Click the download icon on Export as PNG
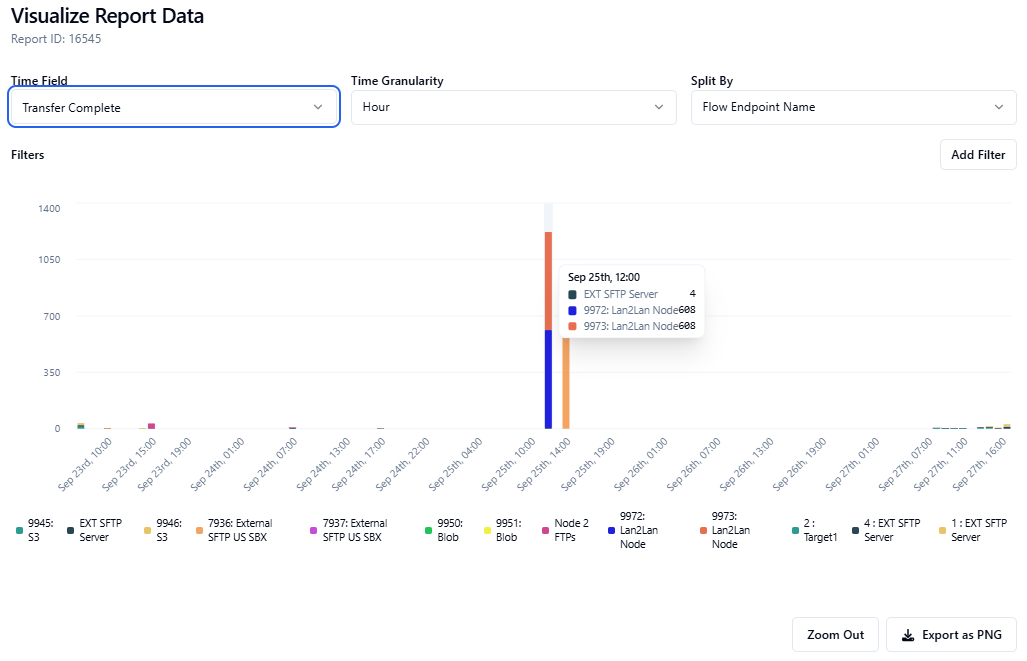The height and width of the screenshot is (661, 1027). (x=908, y=635)
